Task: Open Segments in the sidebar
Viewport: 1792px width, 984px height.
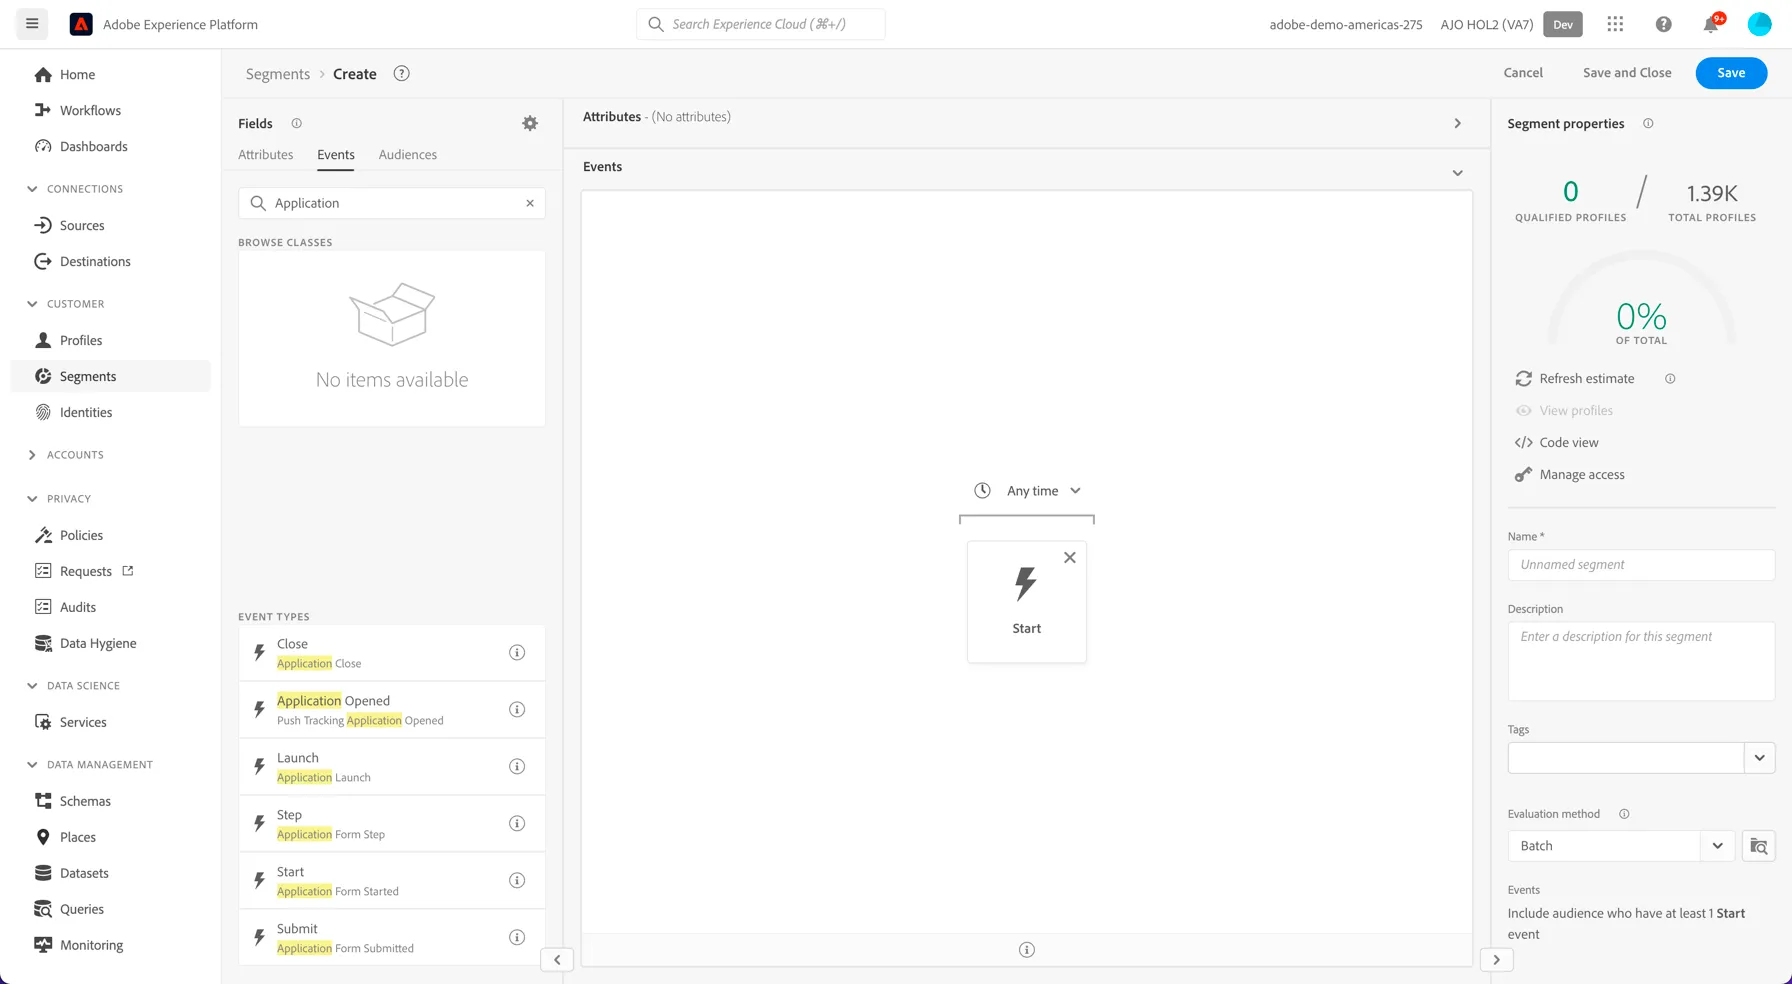Action: pyautogui.click(x=111, y=376)
